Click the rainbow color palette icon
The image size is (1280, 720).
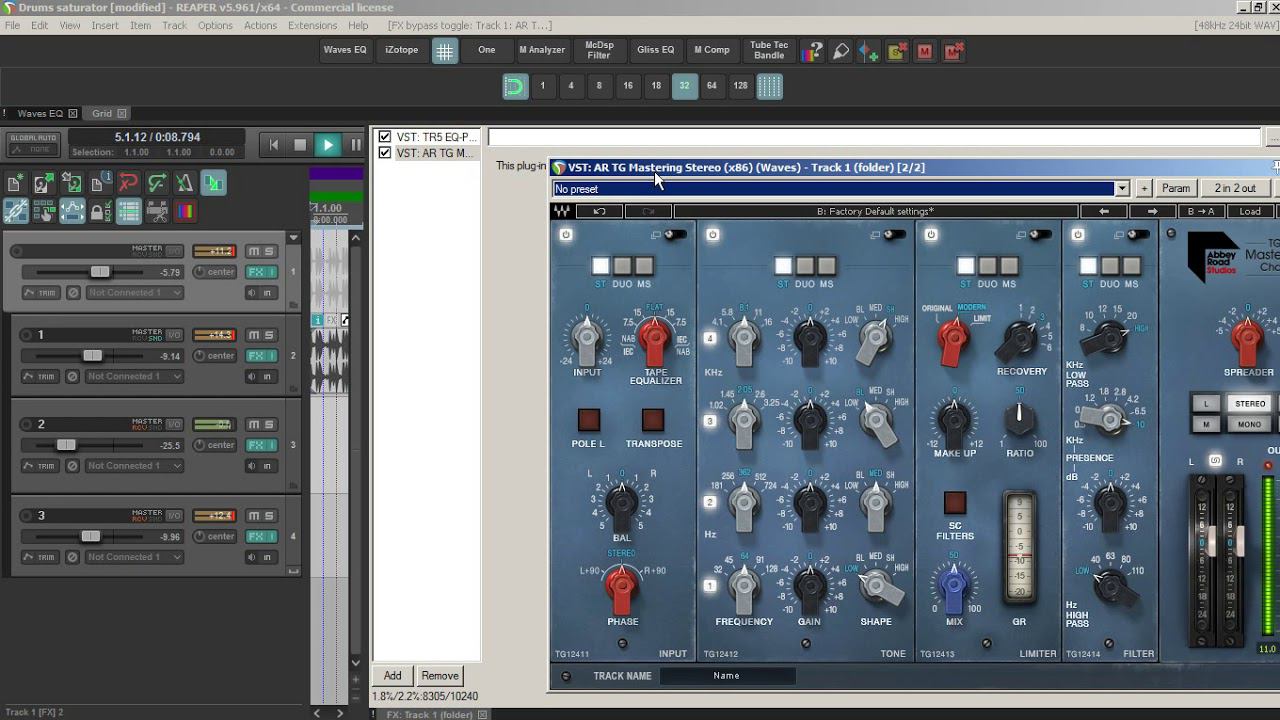(185, 211)
